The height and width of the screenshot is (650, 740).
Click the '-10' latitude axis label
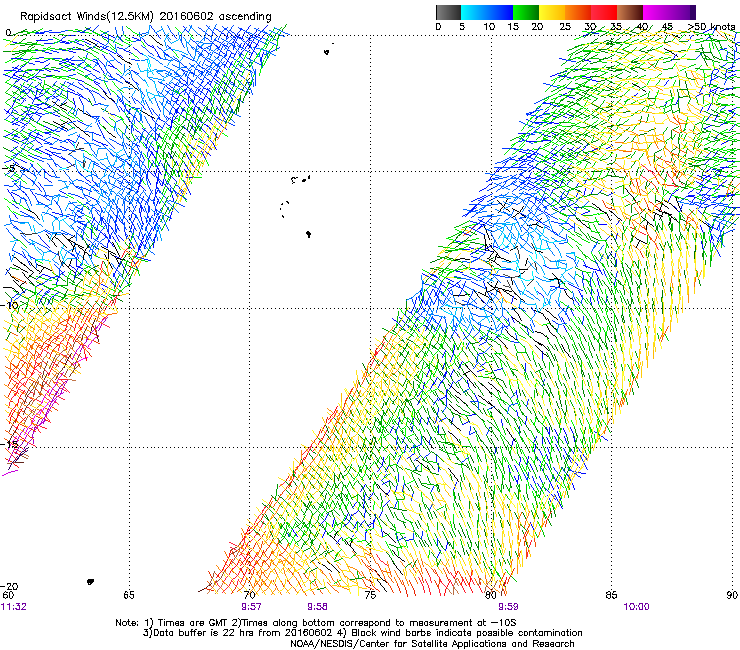click(x=10, y=305)
